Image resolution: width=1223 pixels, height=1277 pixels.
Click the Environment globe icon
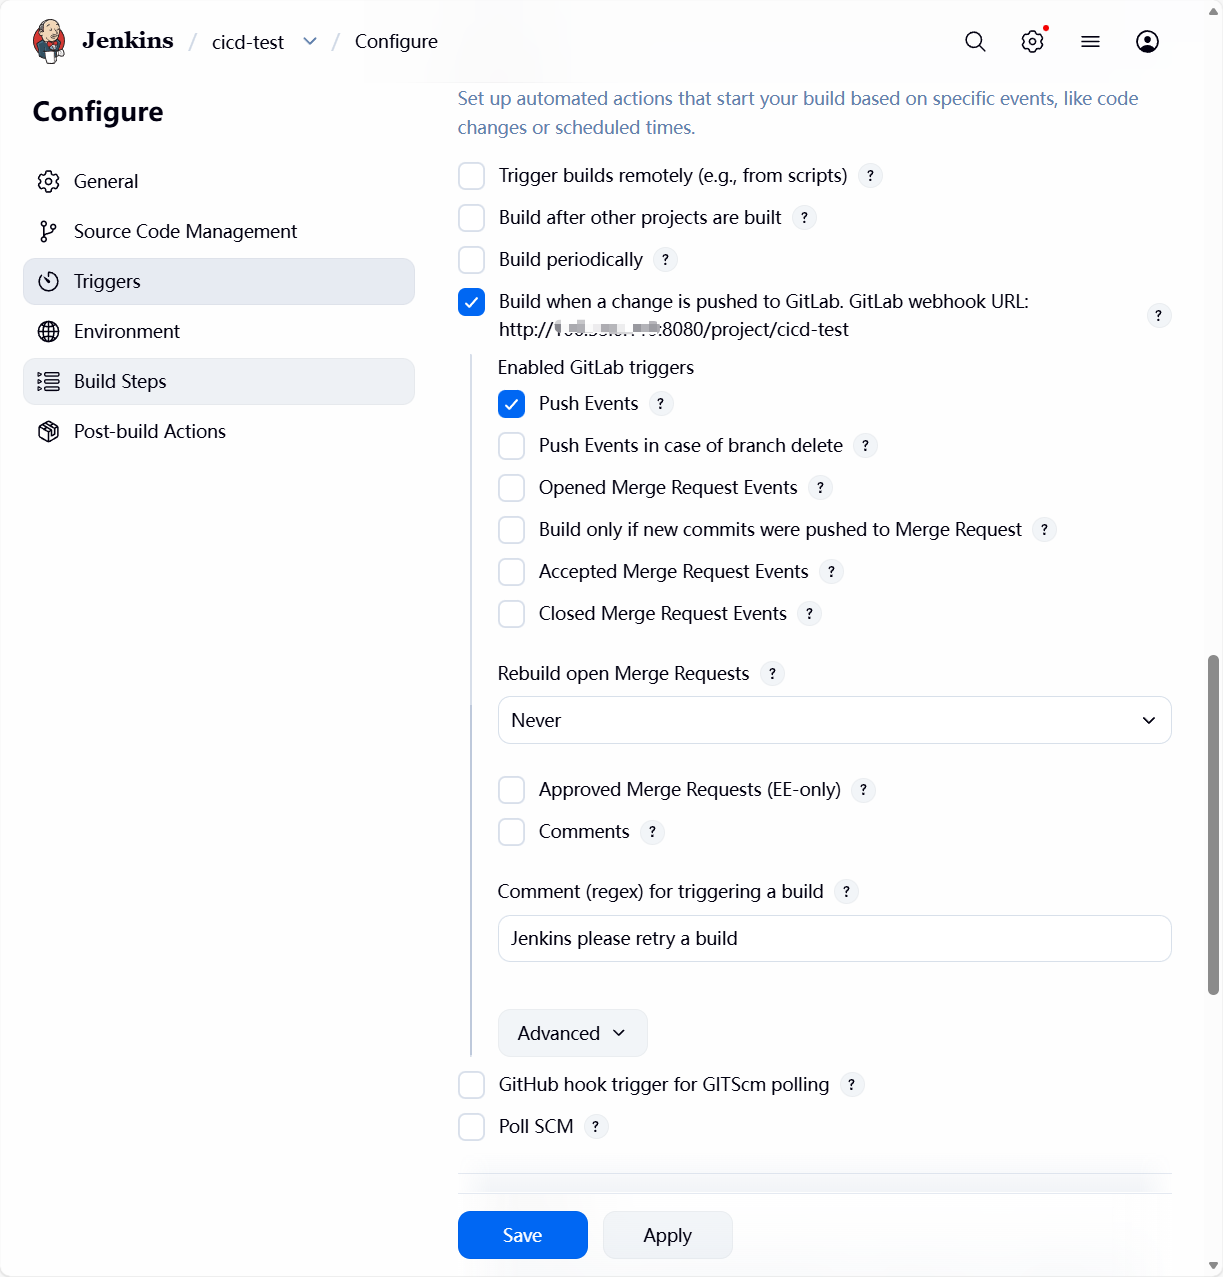point(48,331)
